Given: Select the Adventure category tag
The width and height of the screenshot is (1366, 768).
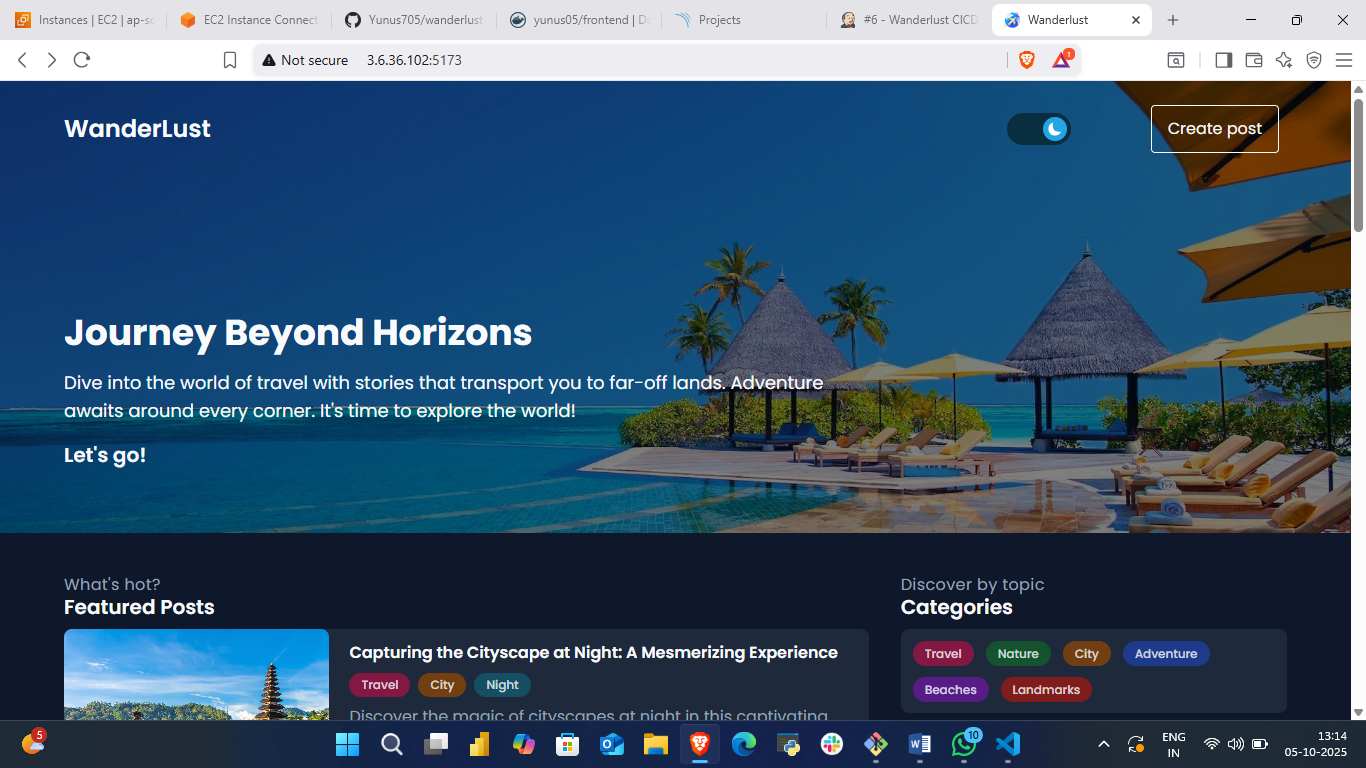Looking at the screenshot, I should tap(1165, 654).
